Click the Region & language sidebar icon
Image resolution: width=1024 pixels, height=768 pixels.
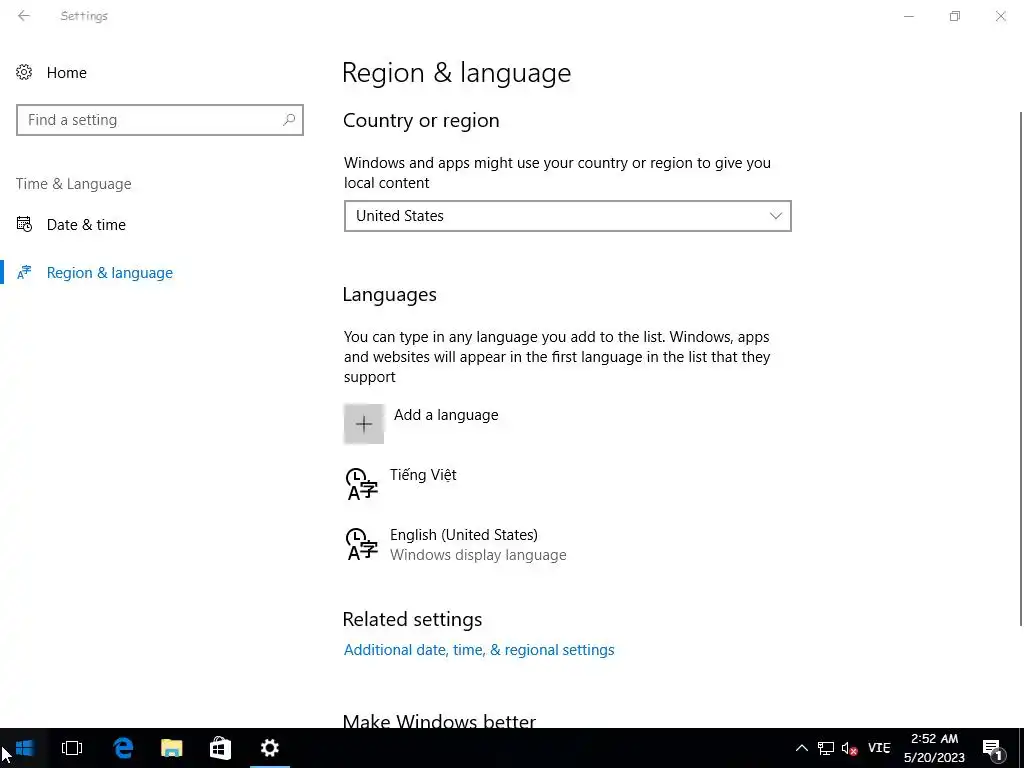tap(24, 272)
